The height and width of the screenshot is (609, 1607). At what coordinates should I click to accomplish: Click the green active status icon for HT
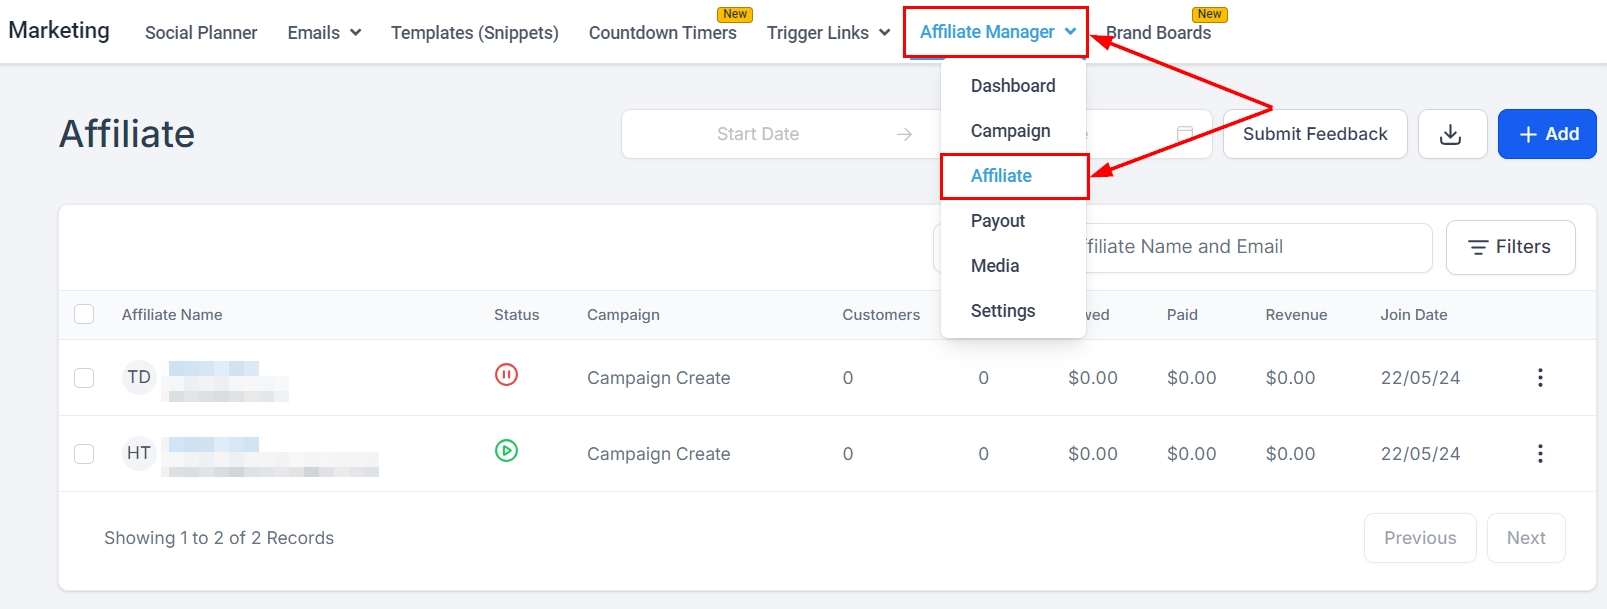click(506, 451)
